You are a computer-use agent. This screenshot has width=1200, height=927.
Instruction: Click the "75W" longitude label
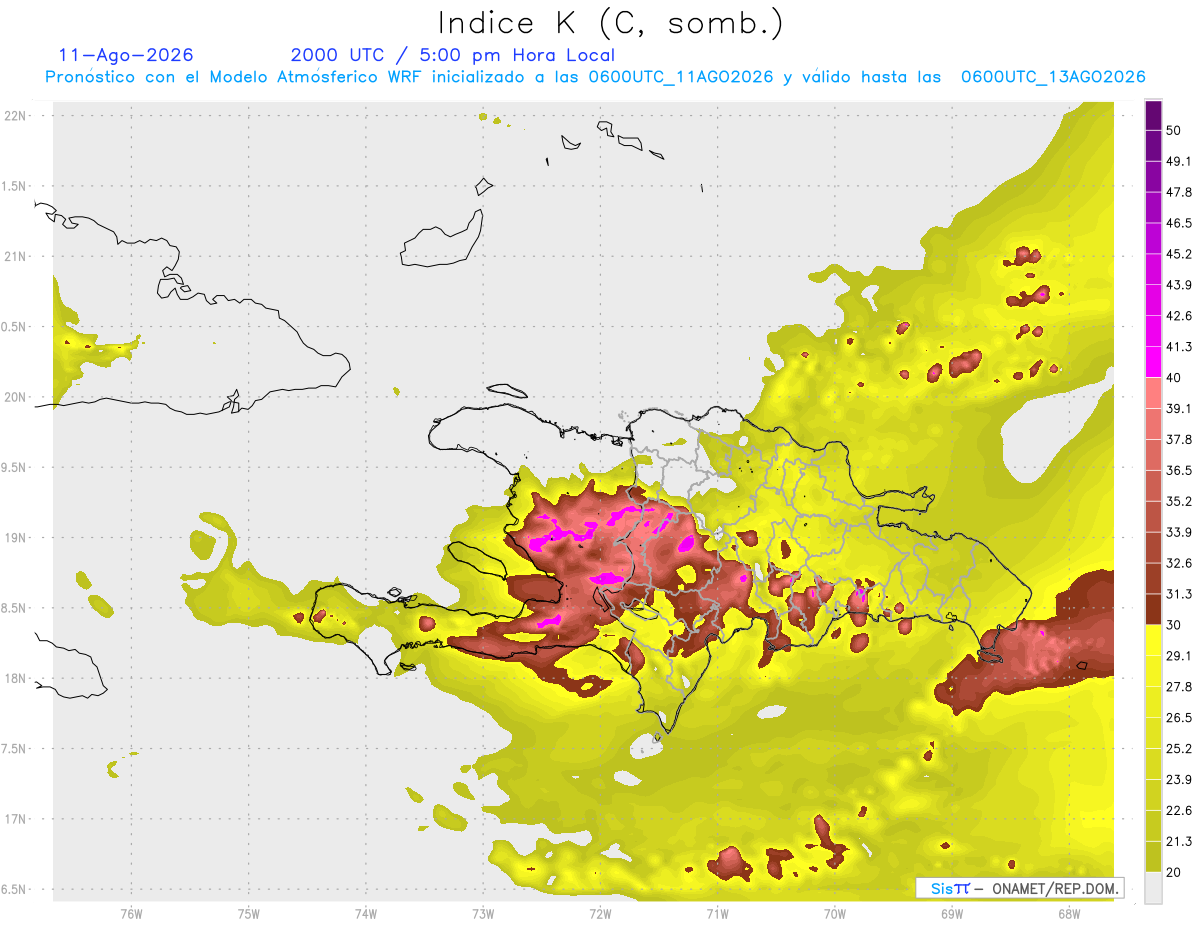(x=249, y=914)
